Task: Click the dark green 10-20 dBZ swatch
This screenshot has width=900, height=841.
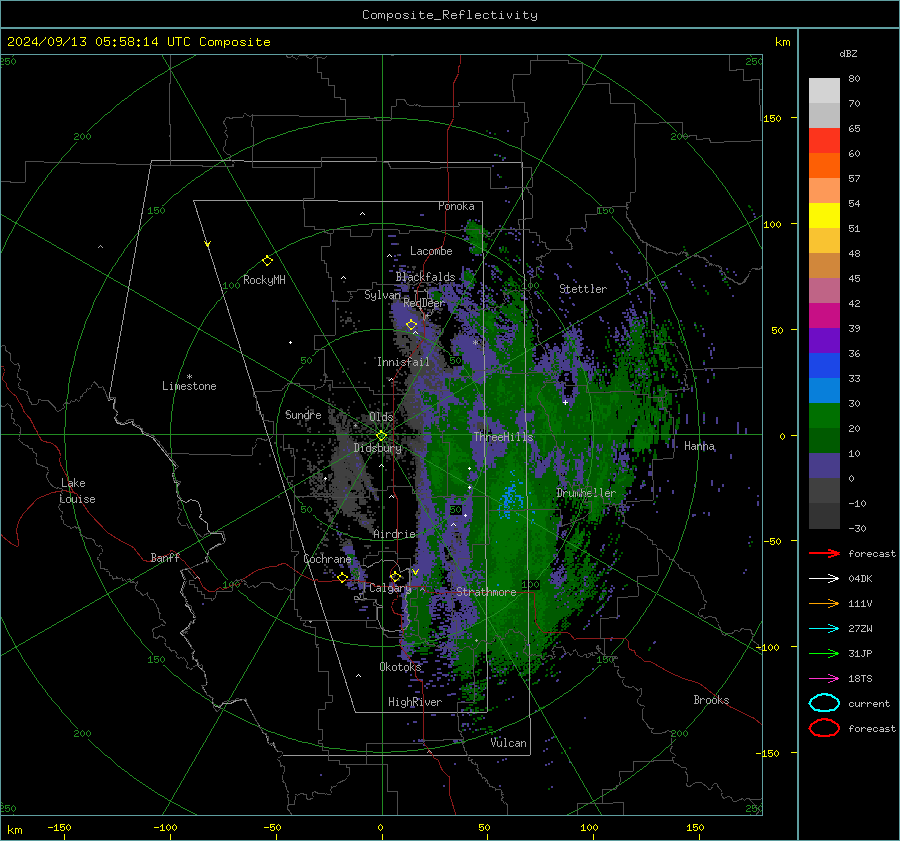Action: click(824, 440)
